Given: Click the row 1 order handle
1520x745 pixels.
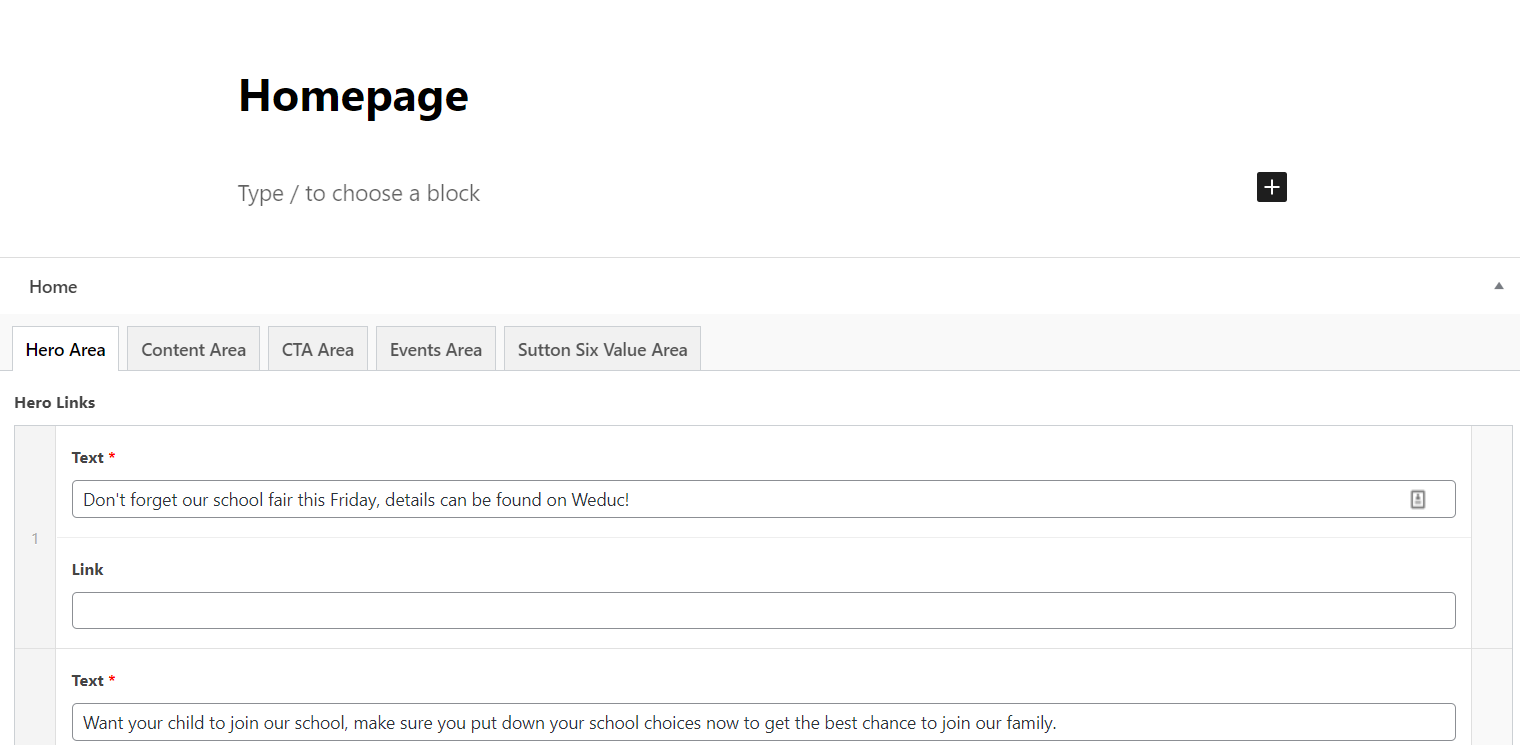Looking at the screenshot, I should 35,538.
